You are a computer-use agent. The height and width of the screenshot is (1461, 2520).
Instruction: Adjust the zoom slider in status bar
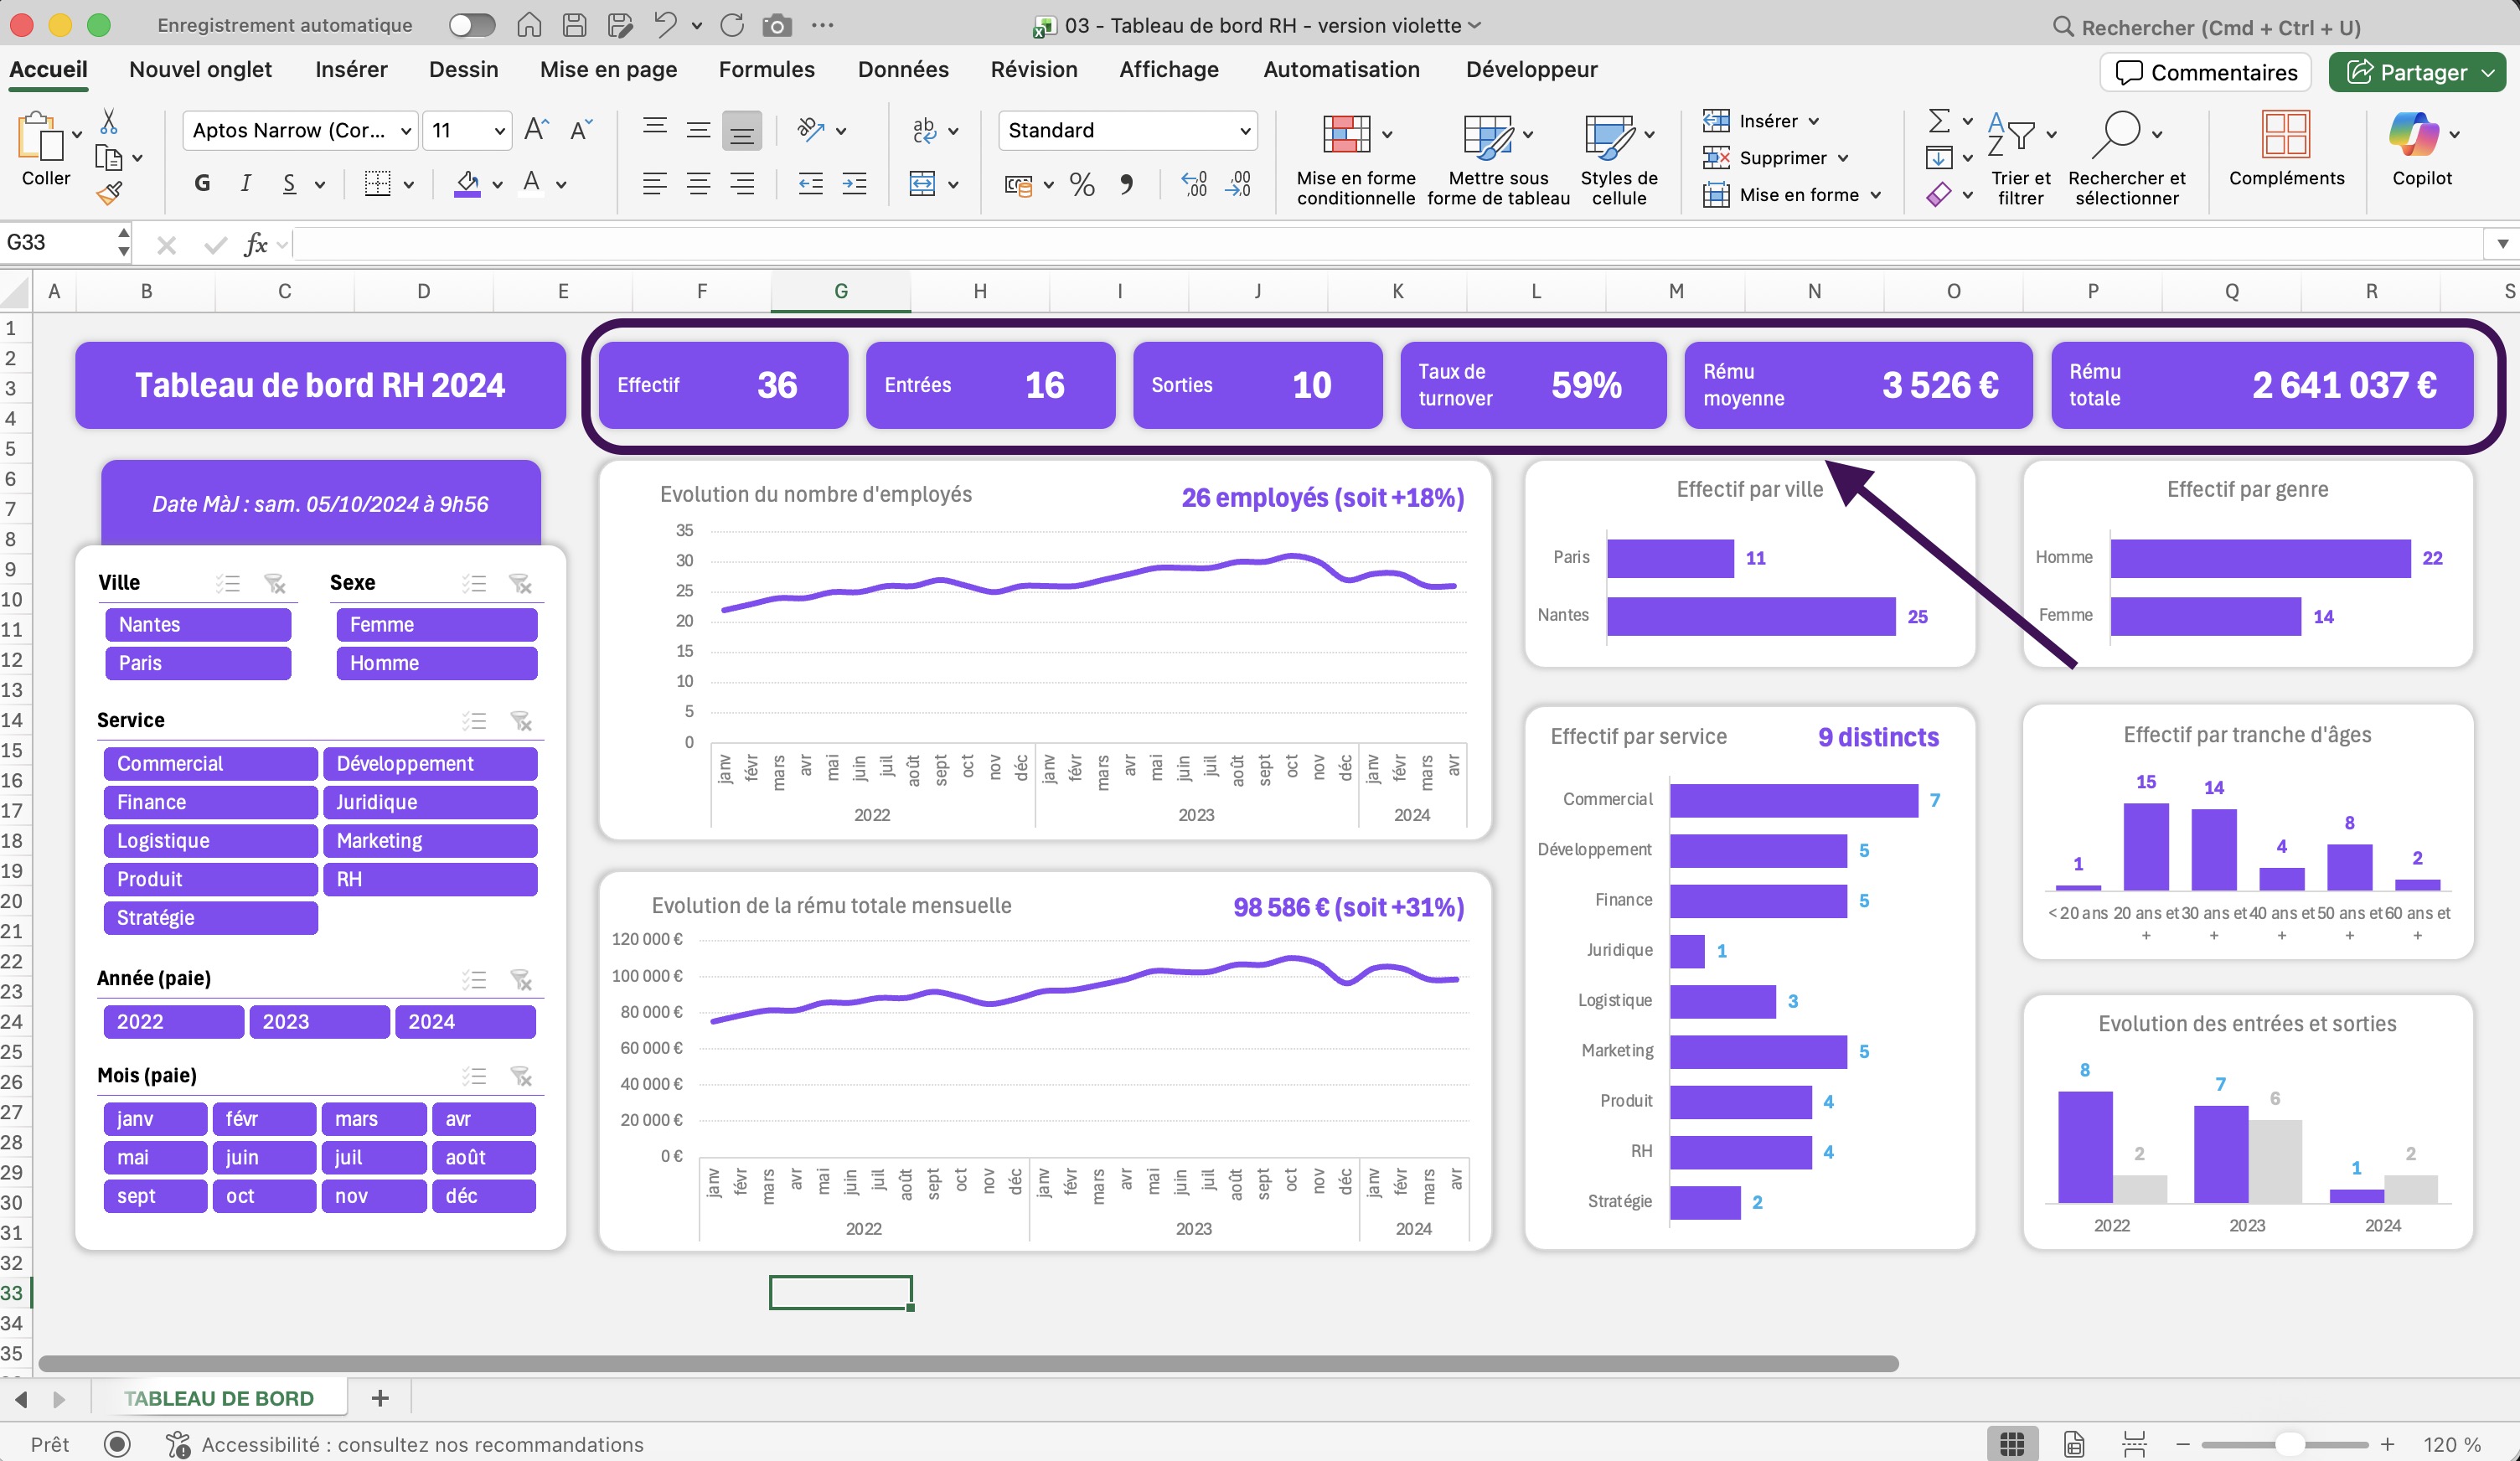coord(2289,1444)
